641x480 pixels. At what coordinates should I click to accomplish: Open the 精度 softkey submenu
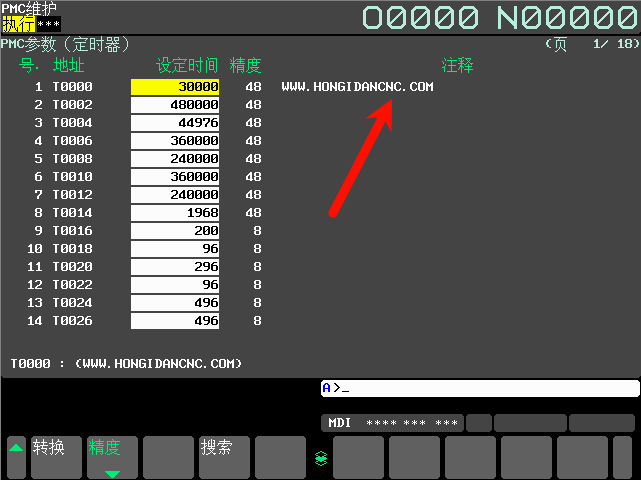111,457
